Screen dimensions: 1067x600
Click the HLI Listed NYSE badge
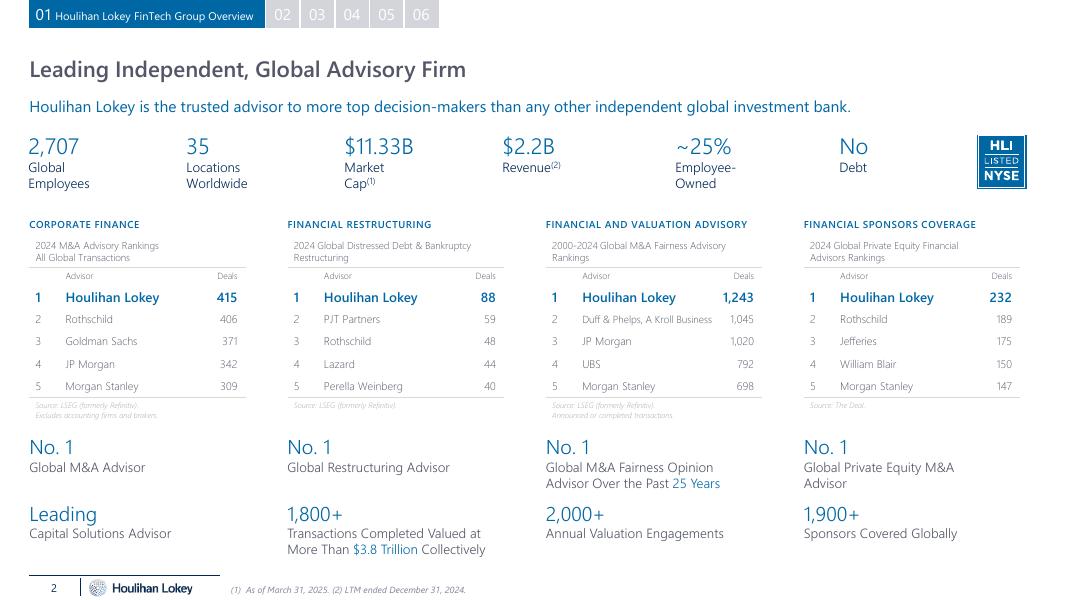point(1001,162)
